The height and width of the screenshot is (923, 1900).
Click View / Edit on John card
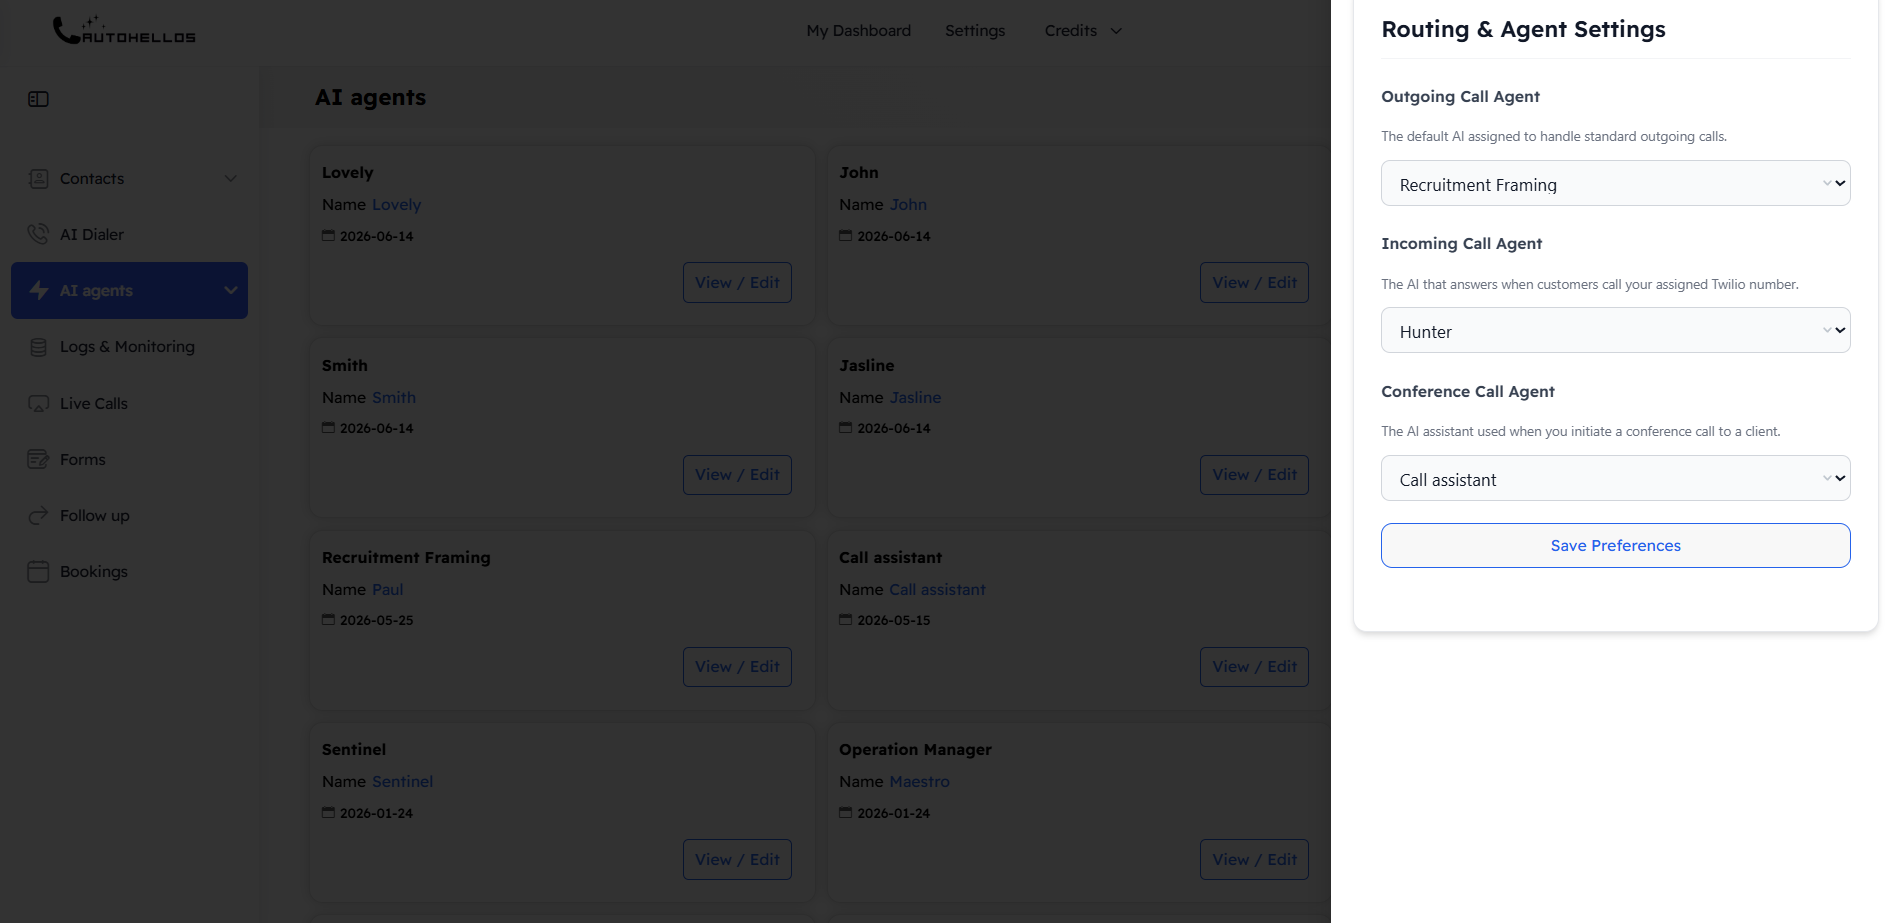[1254, 282]
